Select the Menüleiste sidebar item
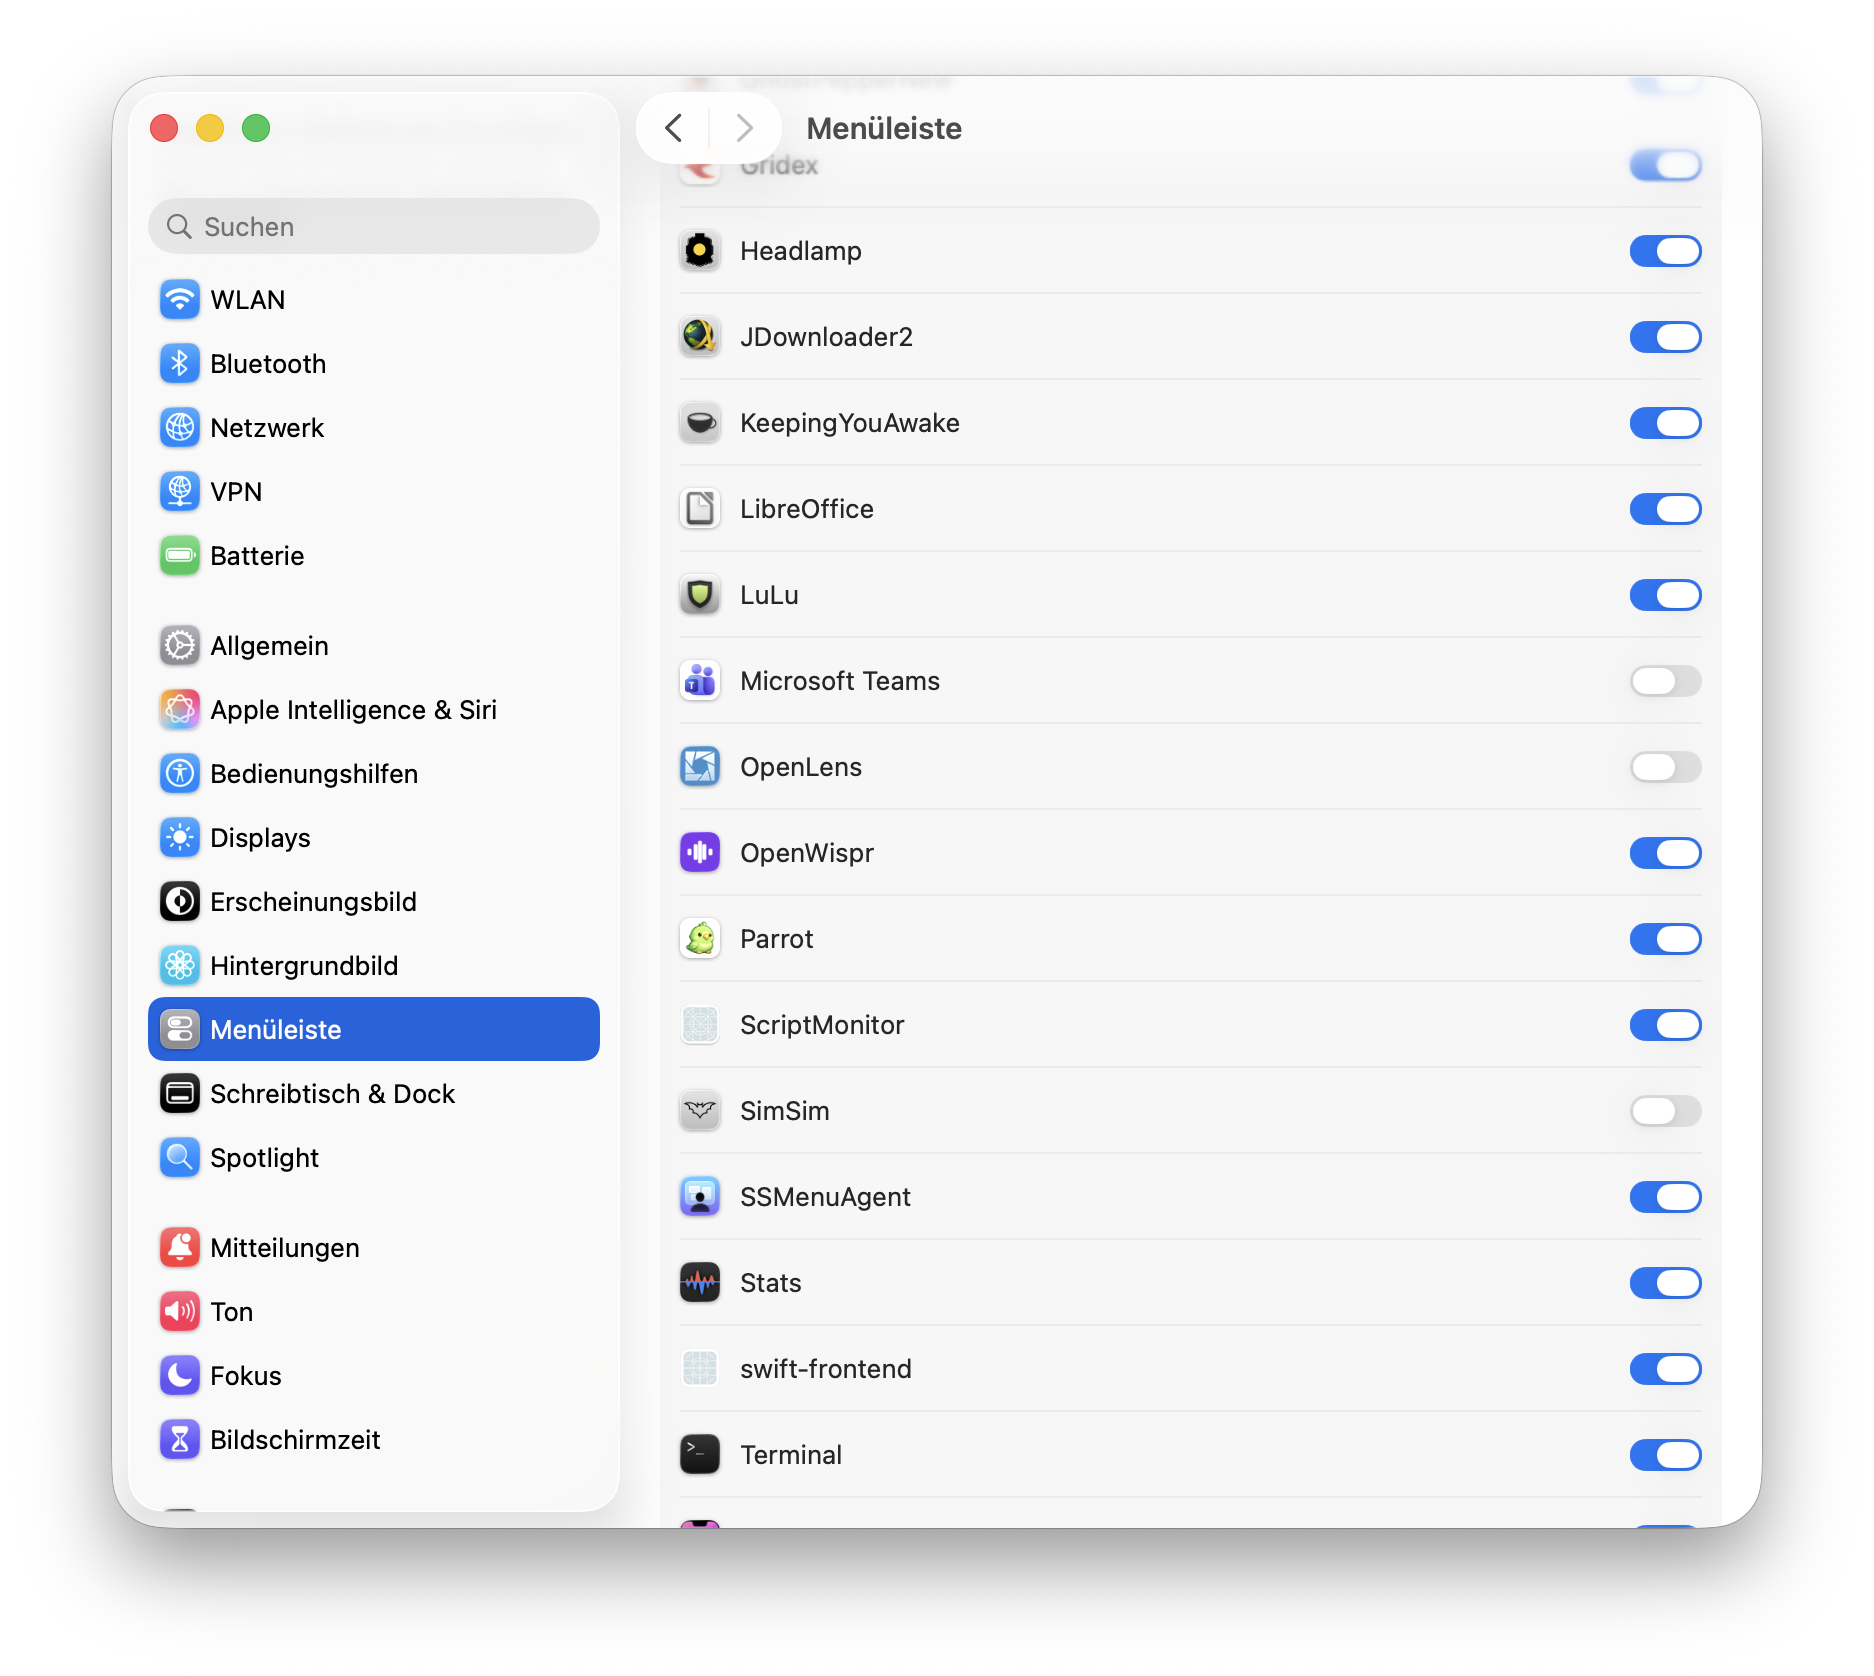The image size is (1874, 1676). (374, 1029)
